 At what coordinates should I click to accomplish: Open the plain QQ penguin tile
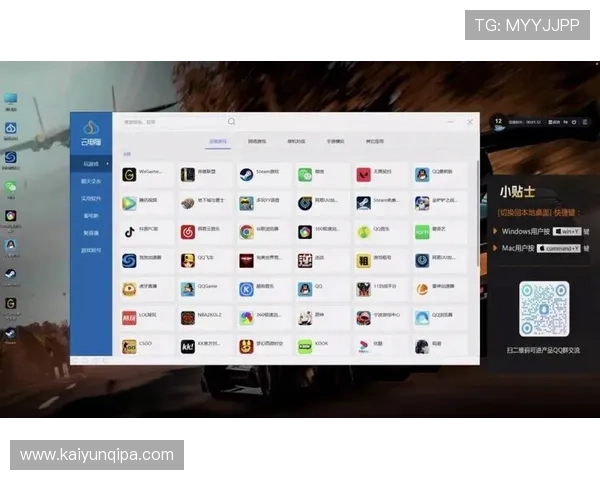pos(323,290)
